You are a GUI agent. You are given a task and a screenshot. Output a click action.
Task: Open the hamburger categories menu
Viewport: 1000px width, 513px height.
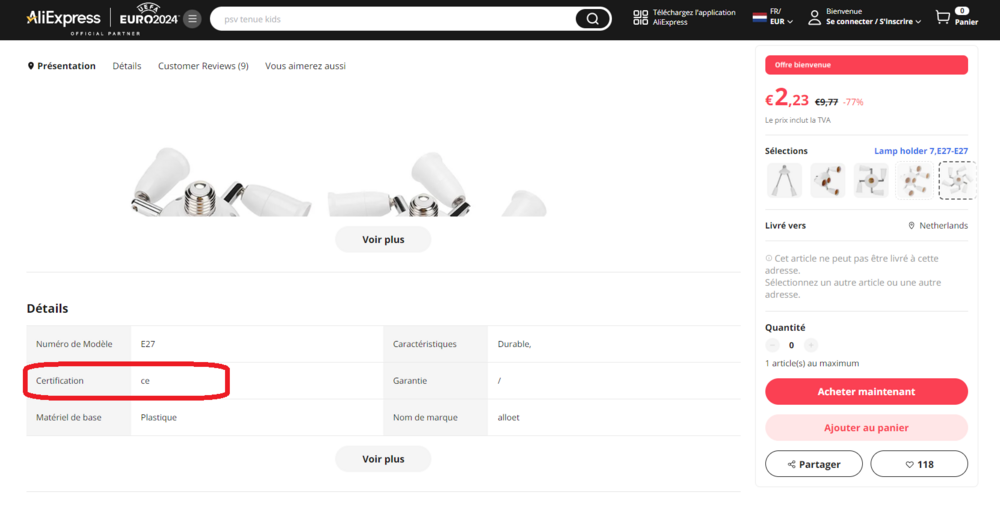(192, 19)
